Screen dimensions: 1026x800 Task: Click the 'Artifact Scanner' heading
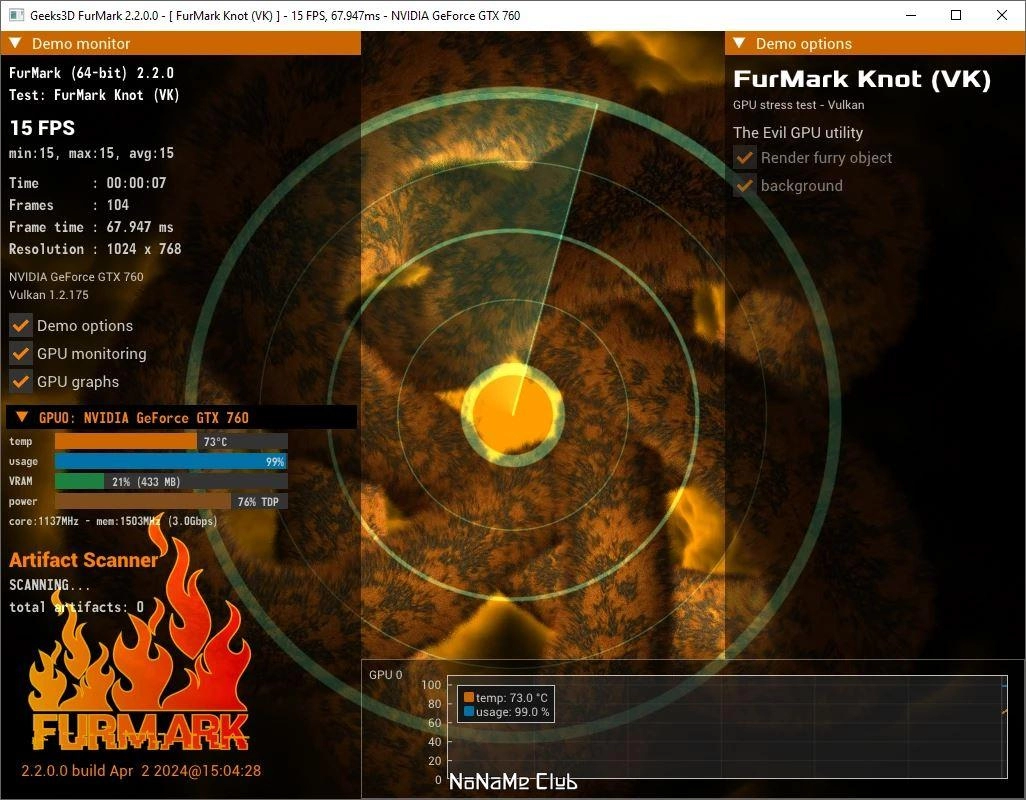pyautogui.click(x=84, y=559)
